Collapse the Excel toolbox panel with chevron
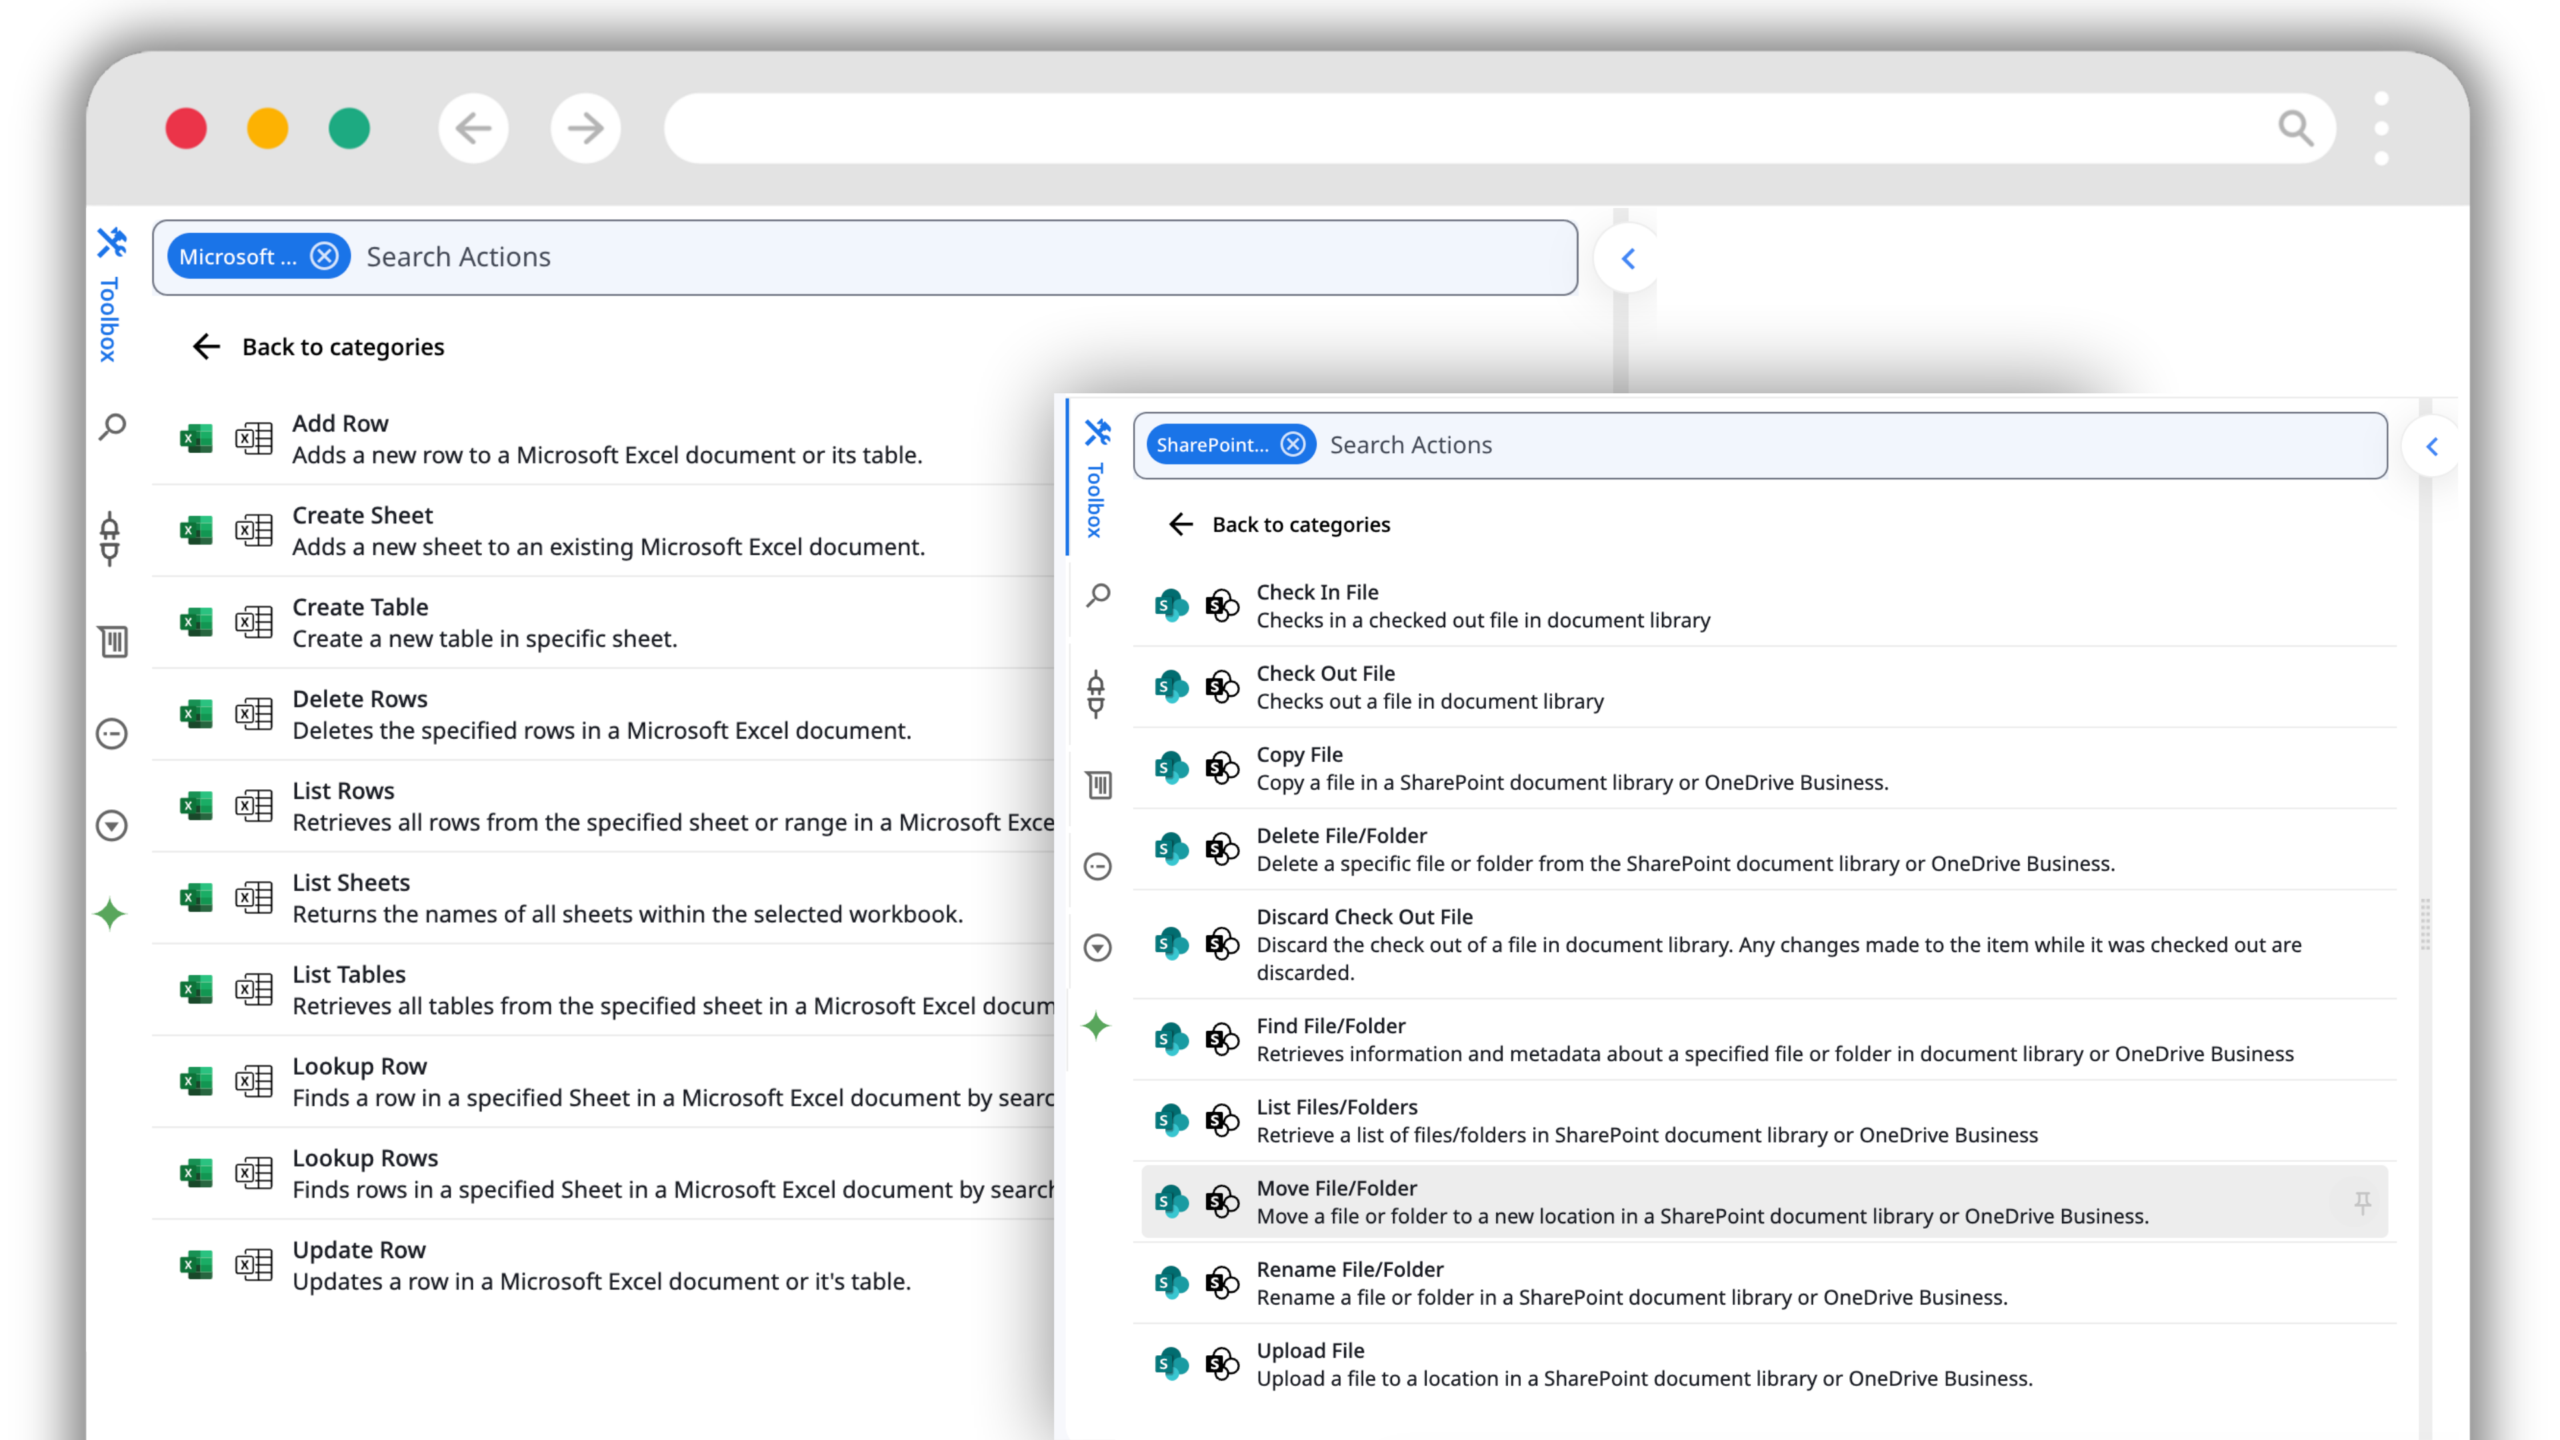Image resolution: width=2560 pixels, height=1440 pixels. point(1628,259)
